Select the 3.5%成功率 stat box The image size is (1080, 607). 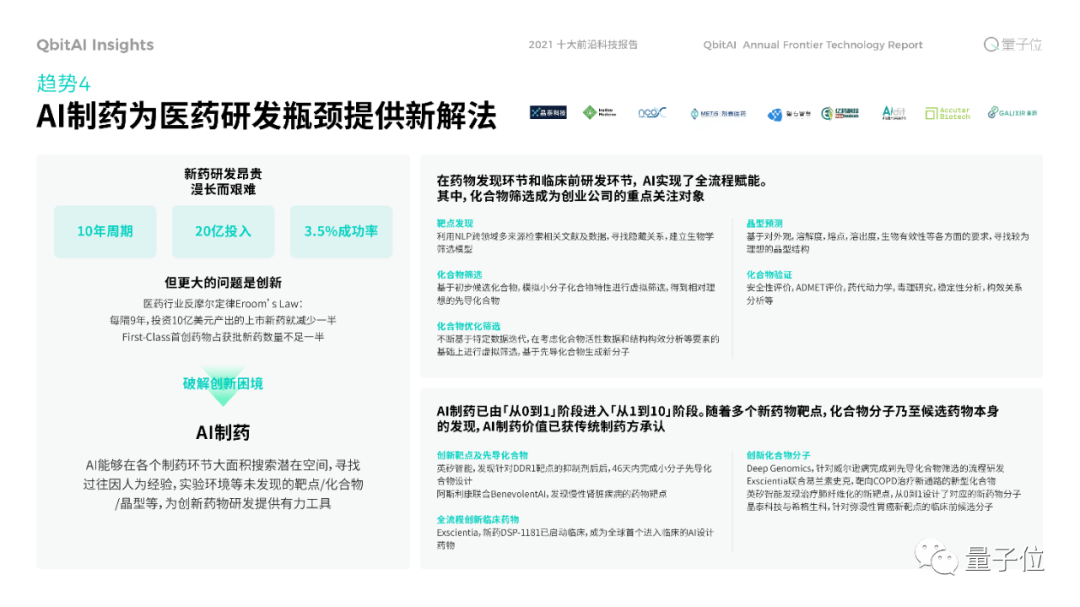[341, 232]
